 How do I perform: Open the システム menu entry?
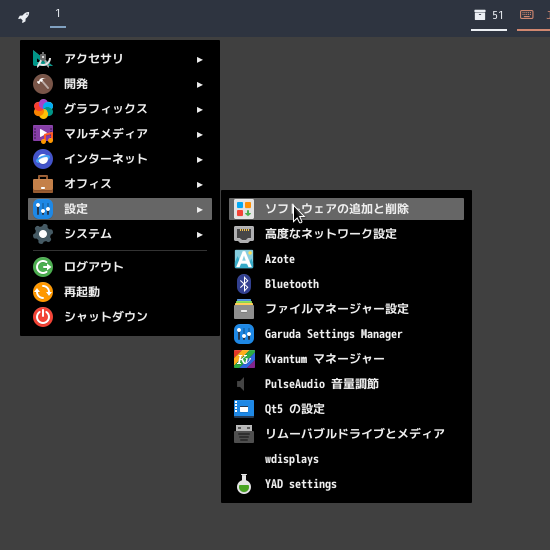120,234
